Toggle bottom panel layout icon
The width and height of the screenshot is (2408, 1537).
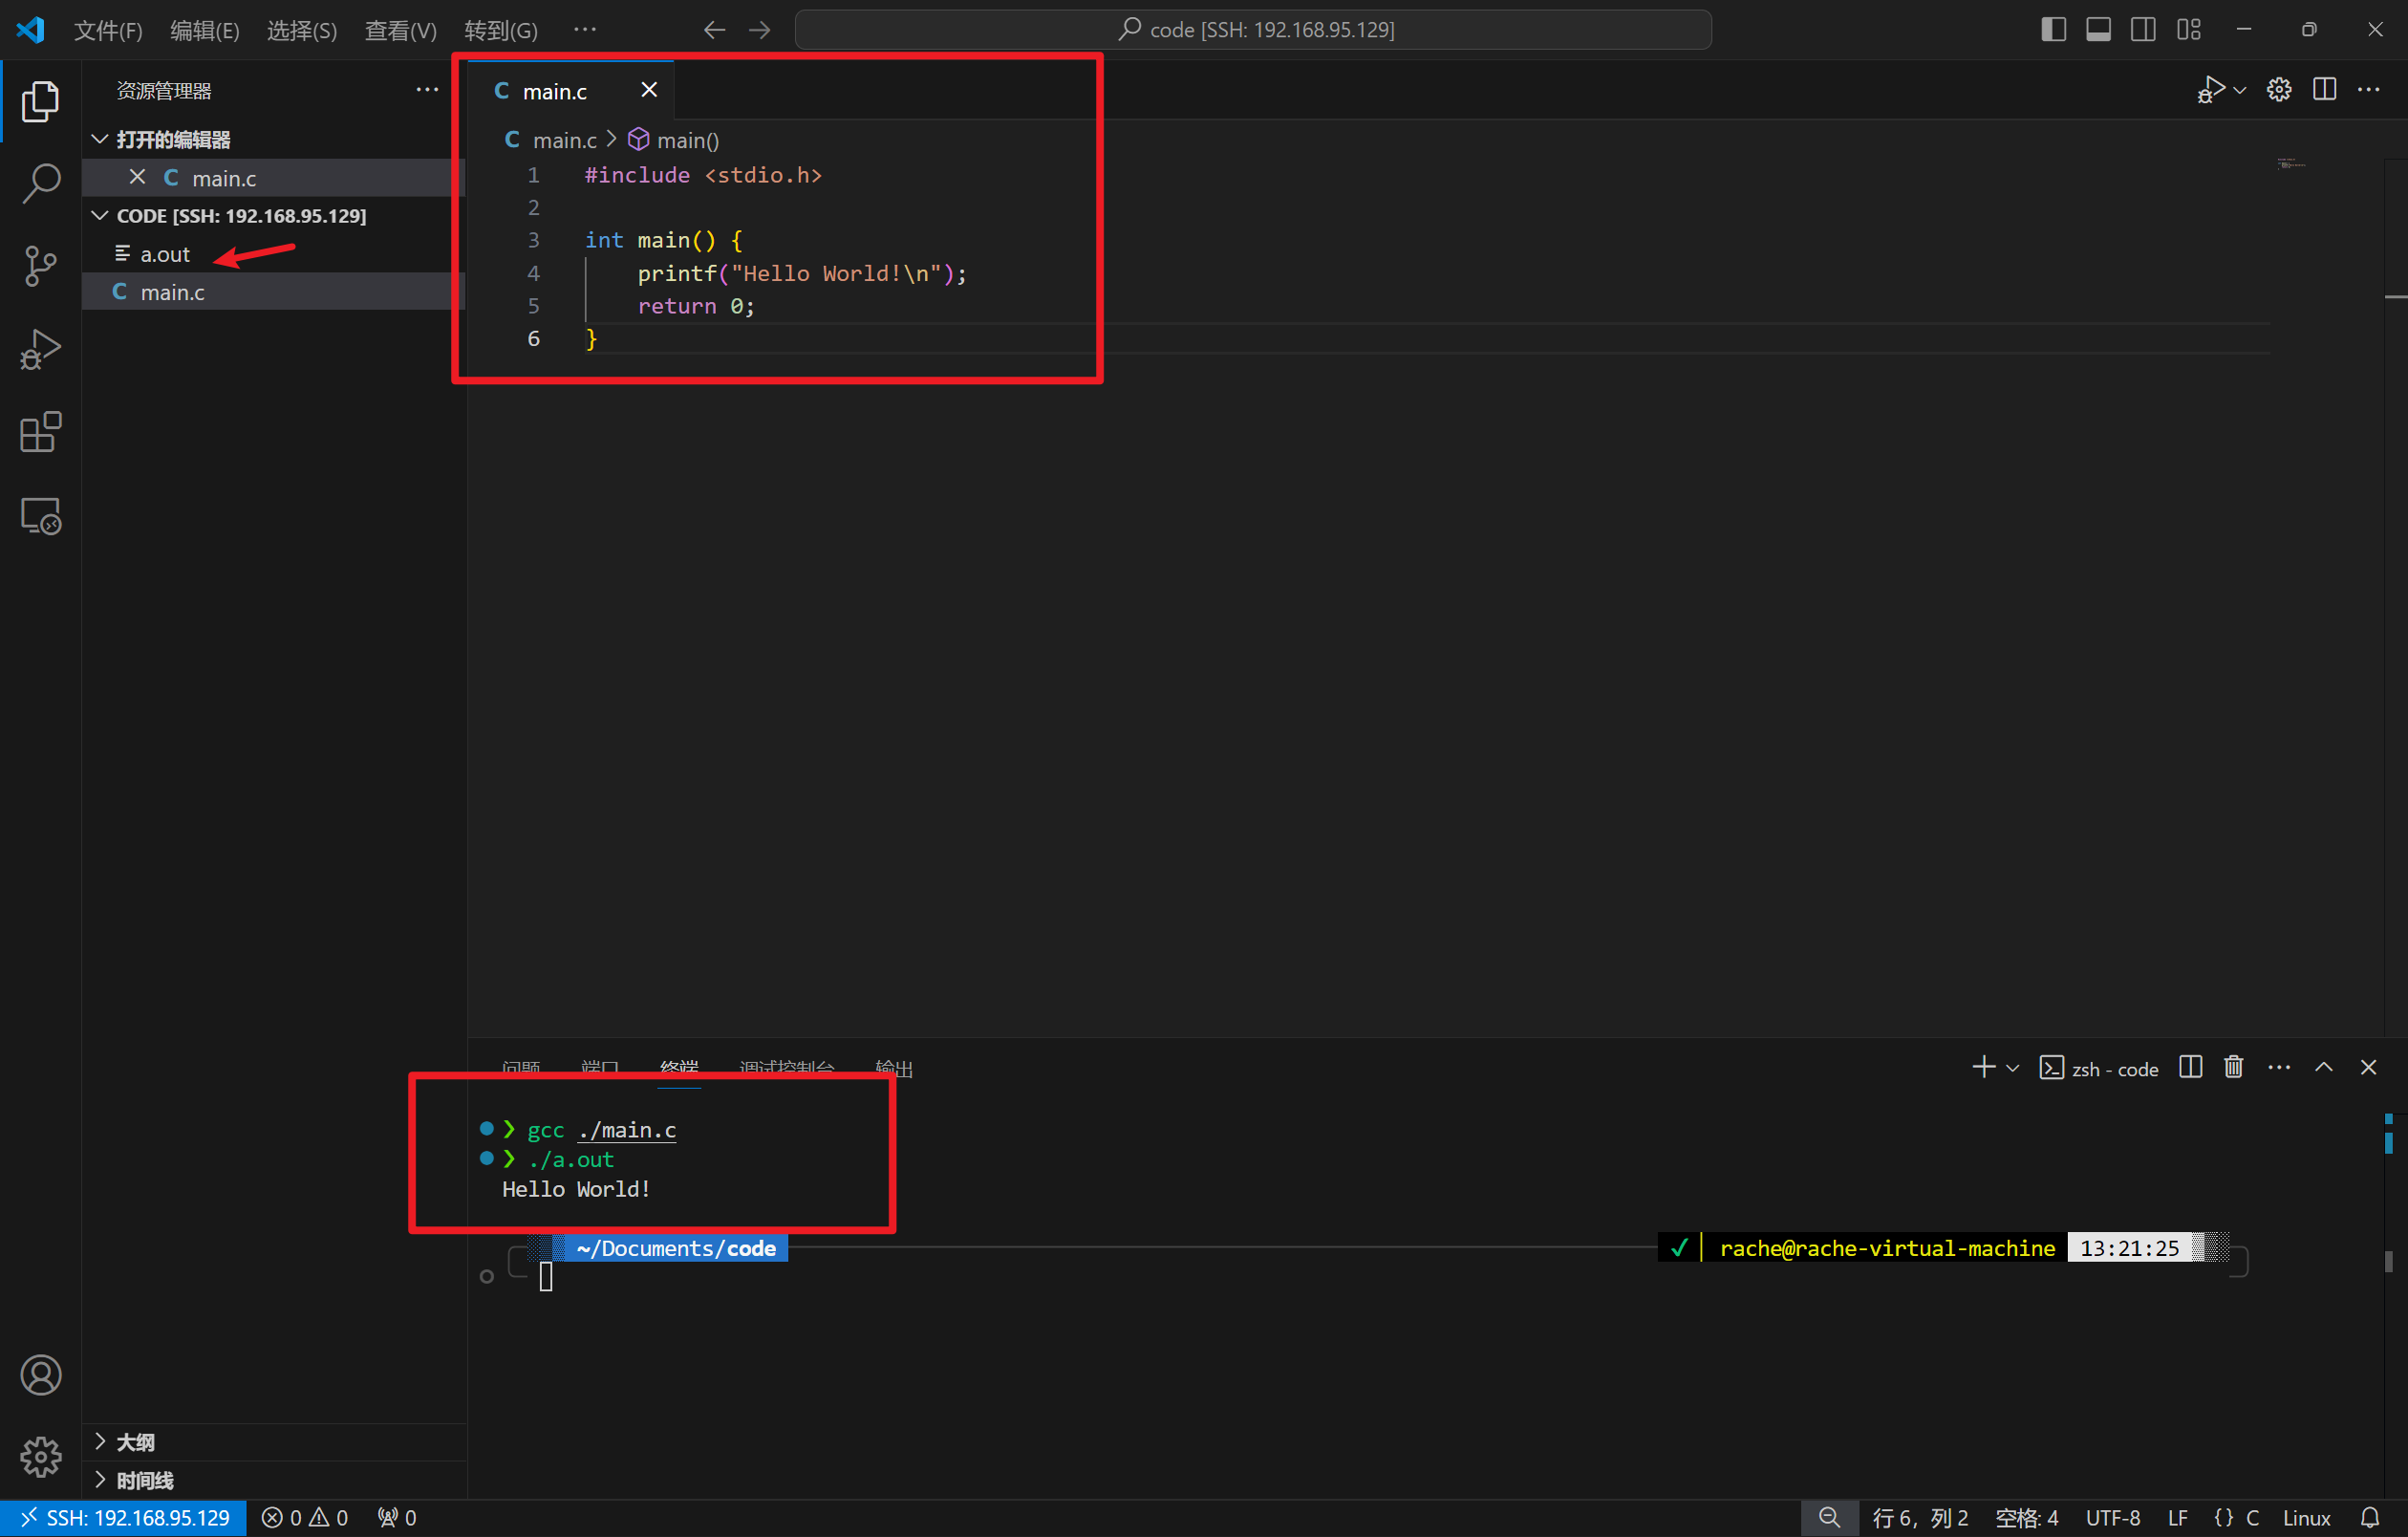pyautogui.click(x=2098, y=30)
